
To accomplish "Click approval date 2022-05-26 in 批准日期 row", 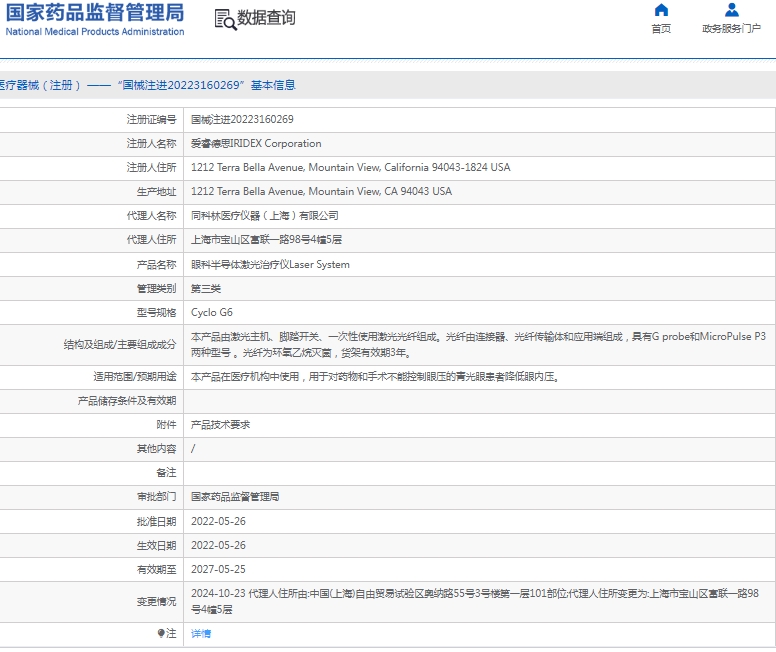I will [218, 521].
